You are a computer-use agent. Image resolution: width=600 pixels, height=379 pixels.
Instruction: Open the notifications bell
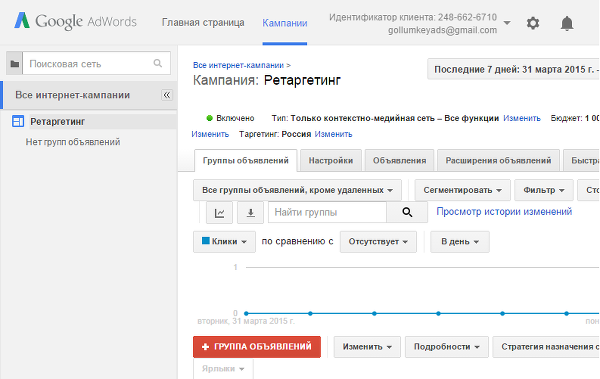567,23
